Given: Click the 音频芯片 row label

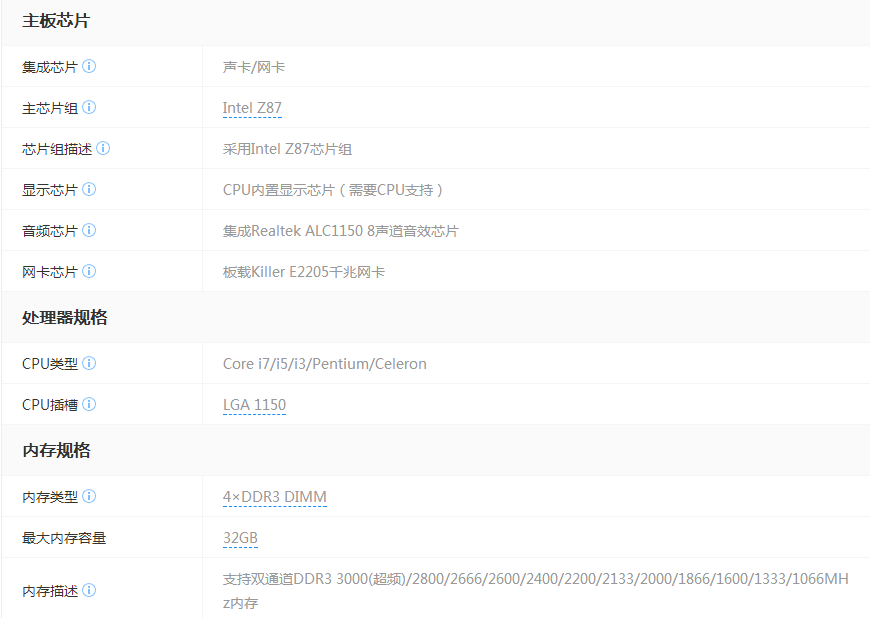Looking at the screenshot, I should point(49,231).
